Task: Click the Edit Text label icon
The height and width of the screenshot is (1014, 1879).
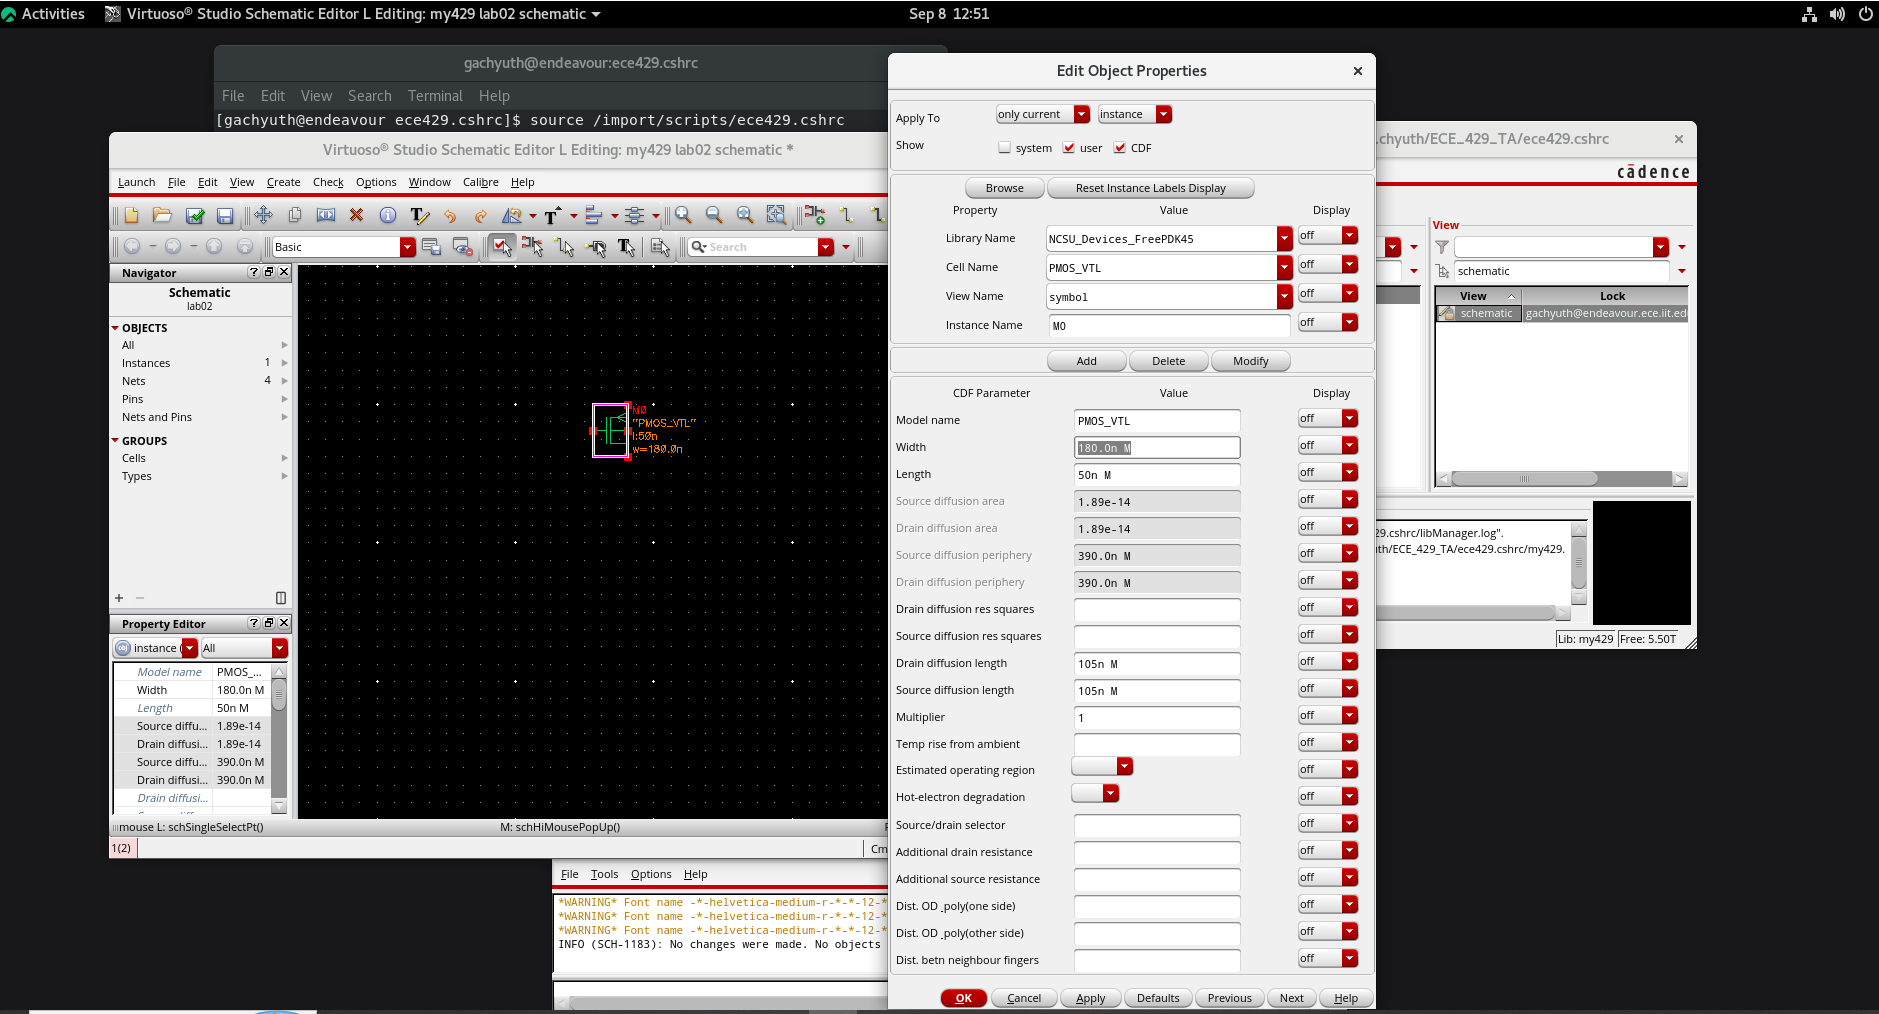Action: pos(419,215)
